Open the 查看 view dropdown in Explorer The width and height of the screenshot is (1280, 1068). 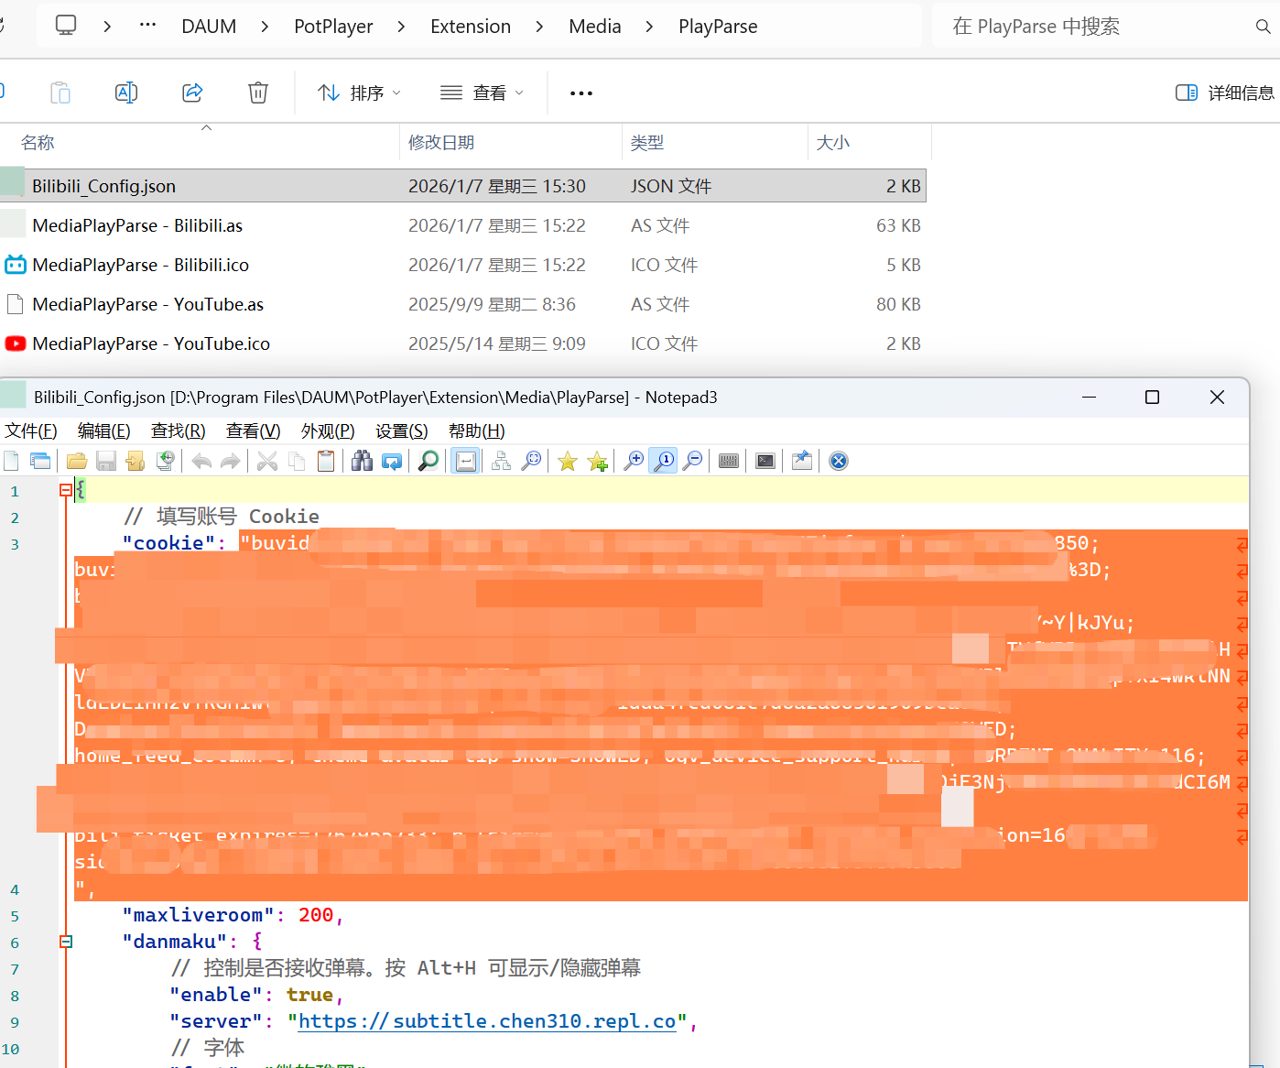(482, 93)
